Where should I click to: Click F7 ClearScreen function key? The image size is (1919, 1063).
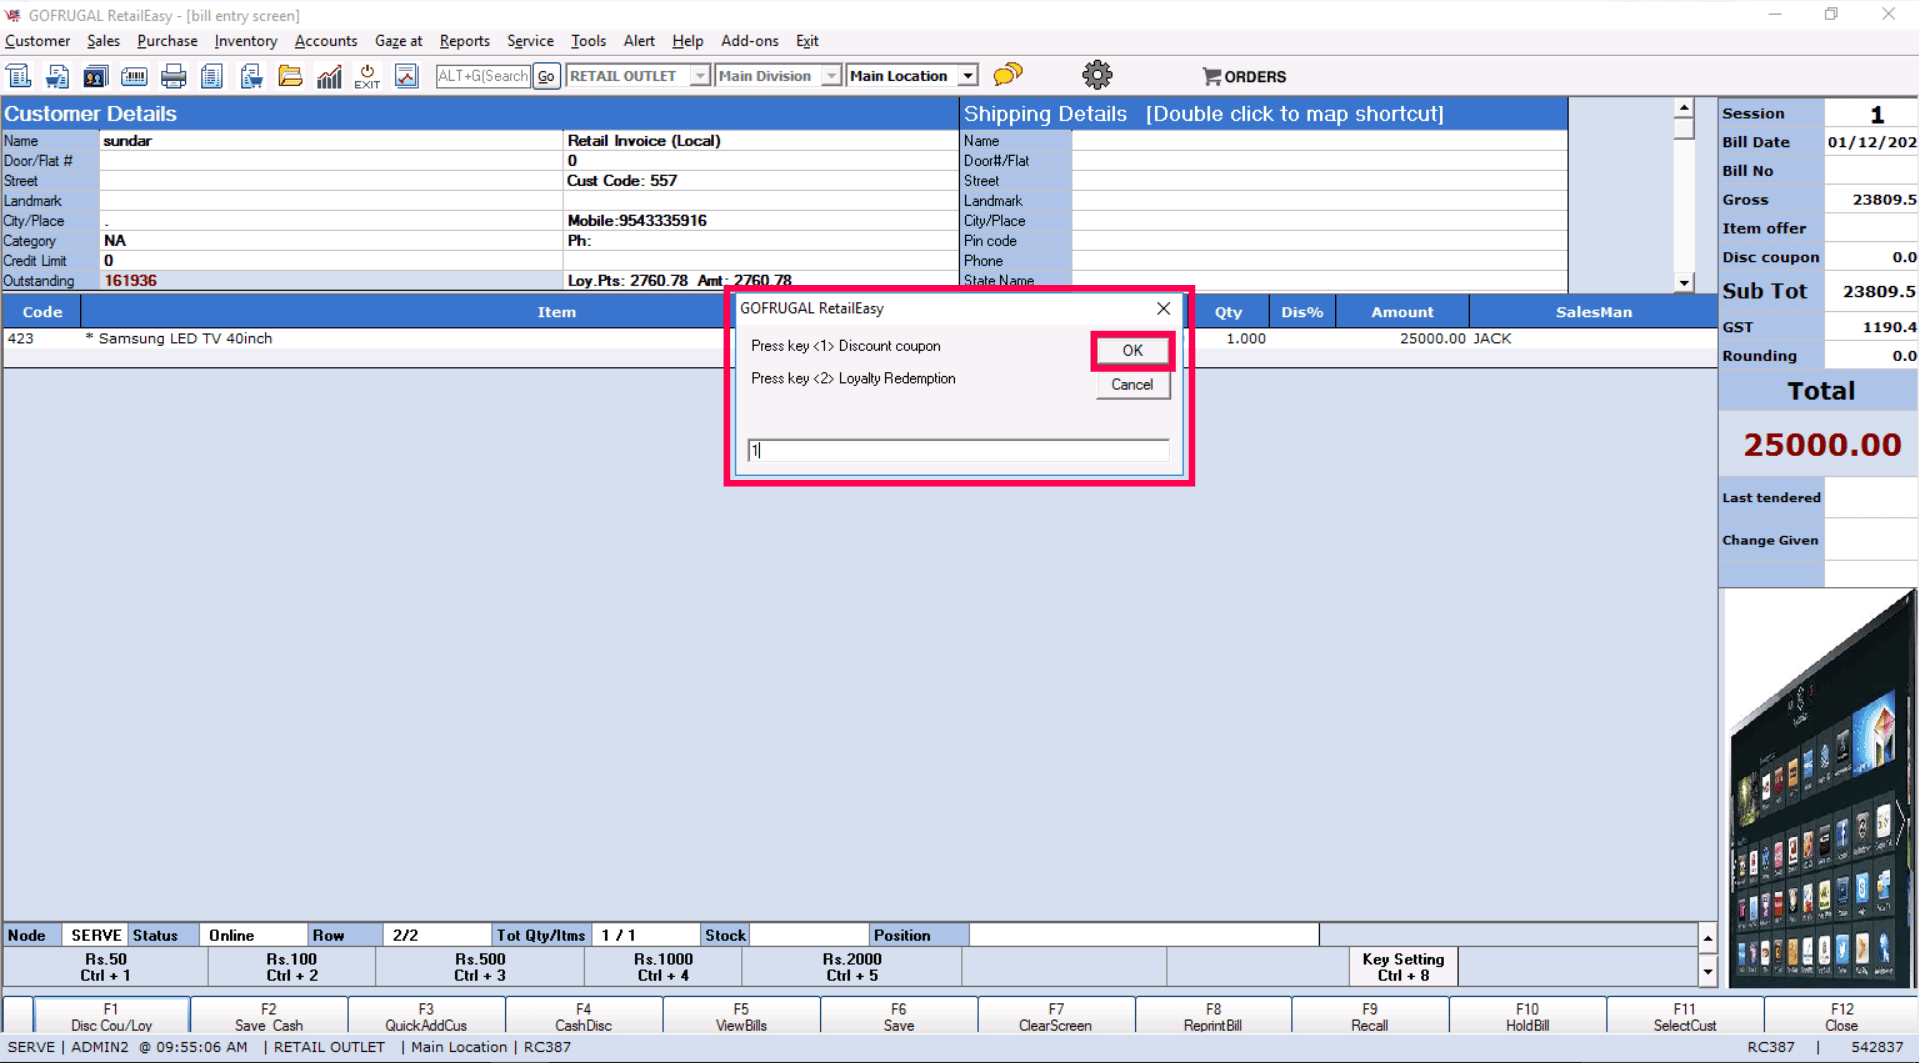pyautogui.click(x=1055, y=1017)
